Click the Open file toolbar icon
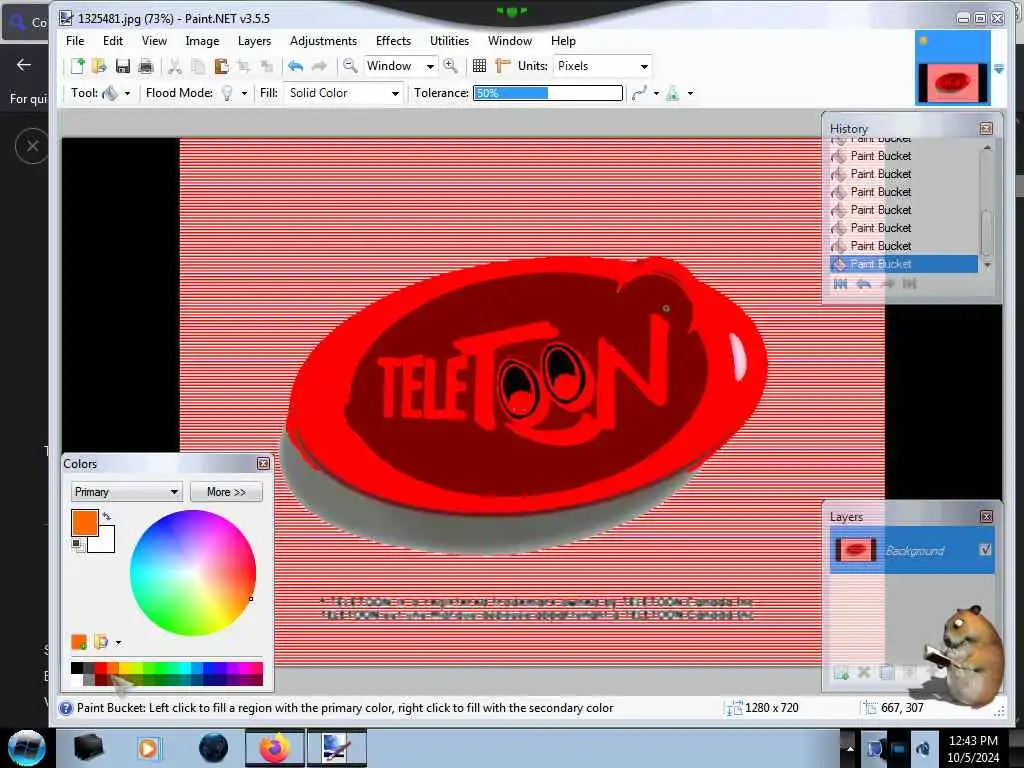The height and width of the screenshot is (768, 1024). 99,66
